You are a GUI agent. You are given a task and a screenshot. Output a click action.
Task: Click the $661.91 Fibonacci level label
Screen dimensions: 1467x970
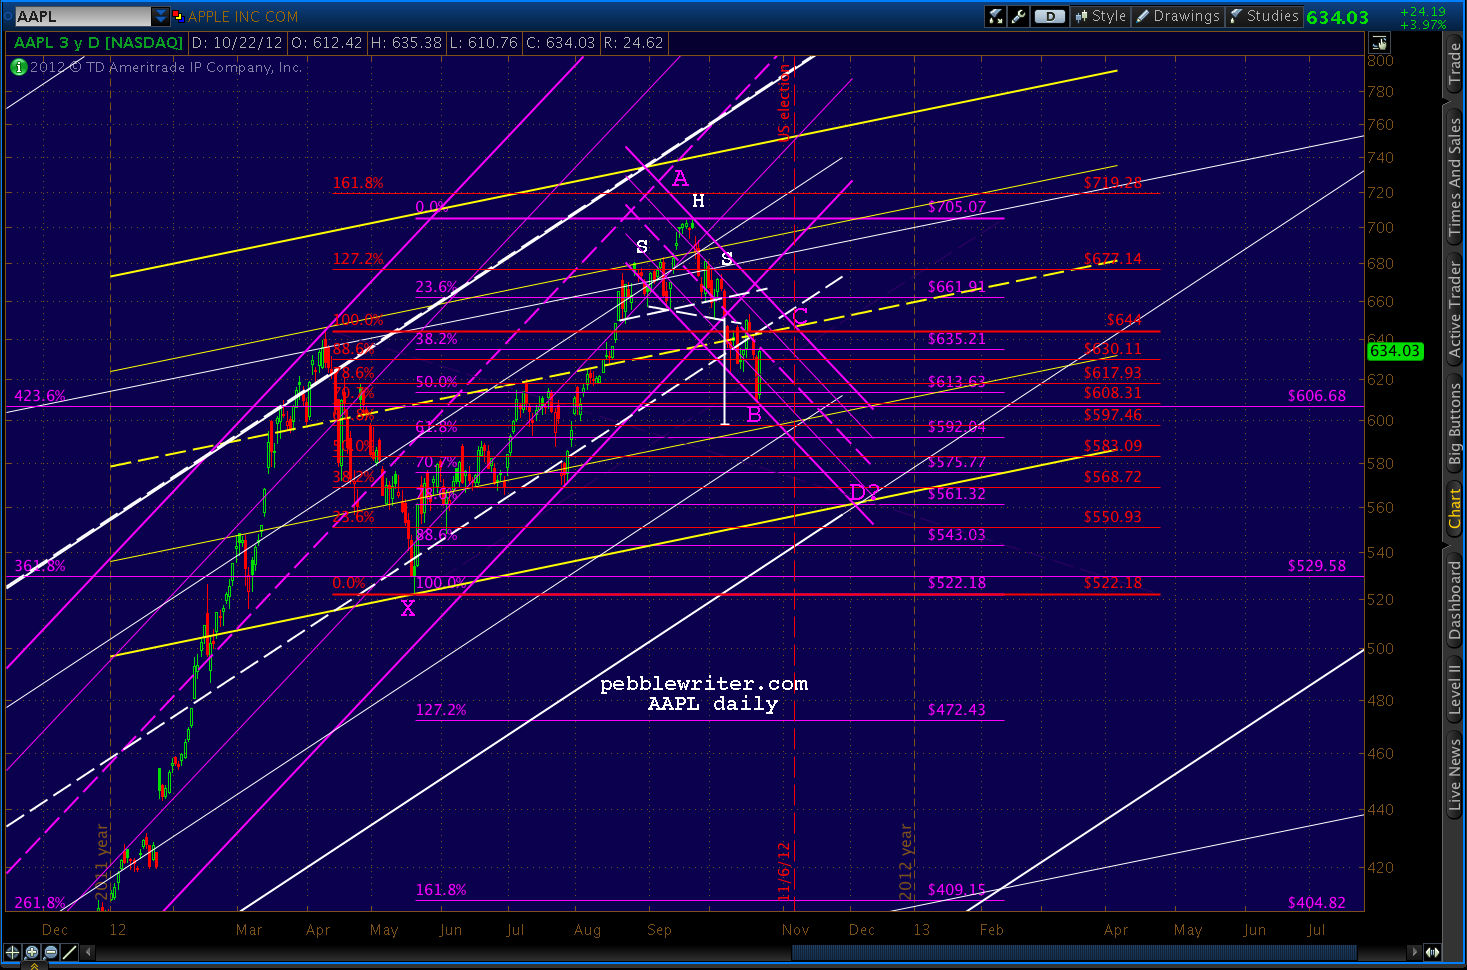click(957, 287)
